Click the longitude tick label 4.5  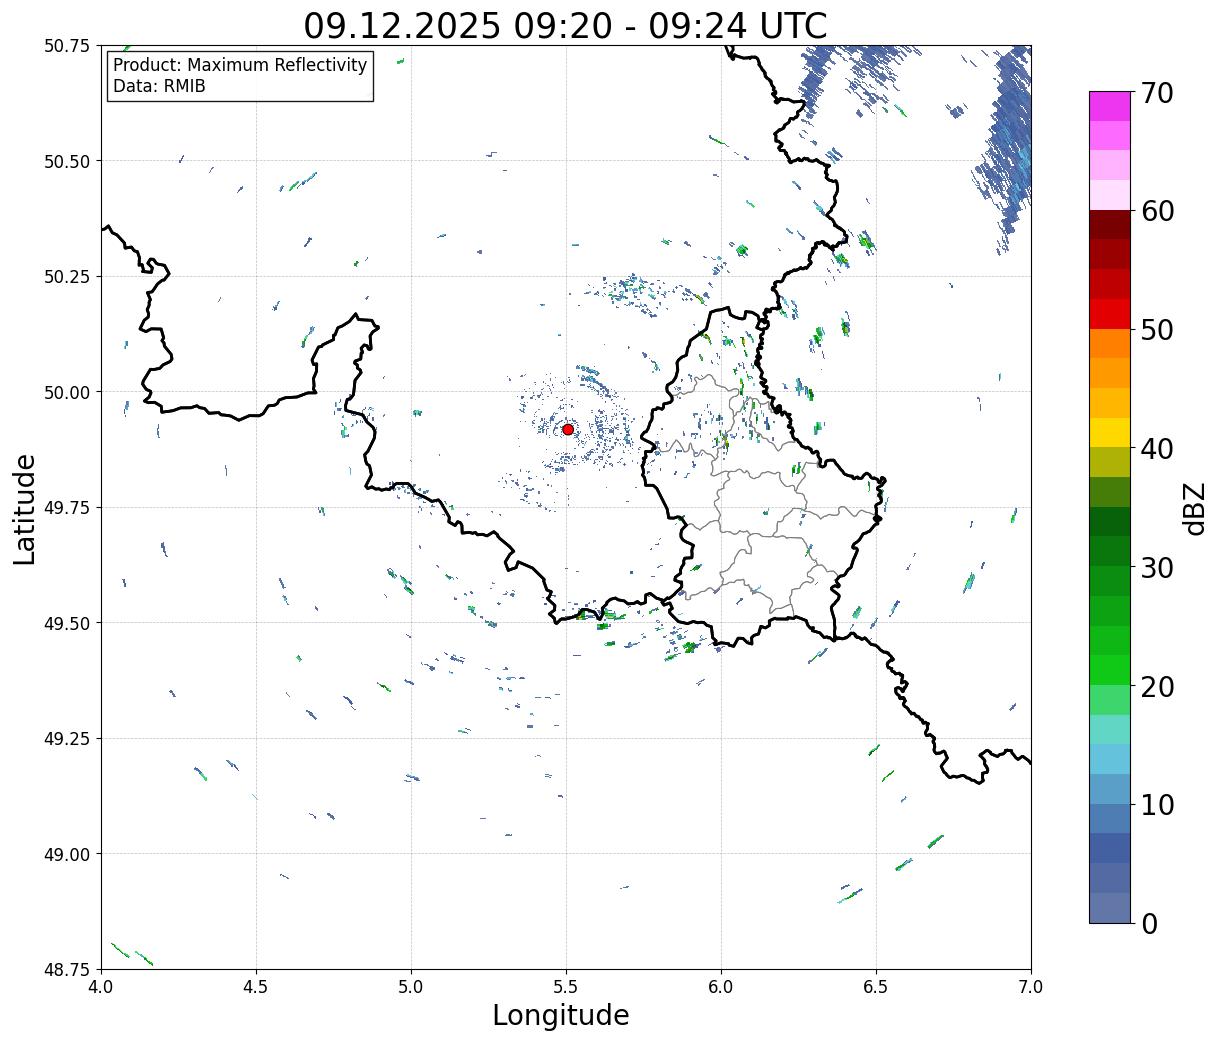point(256,986)
